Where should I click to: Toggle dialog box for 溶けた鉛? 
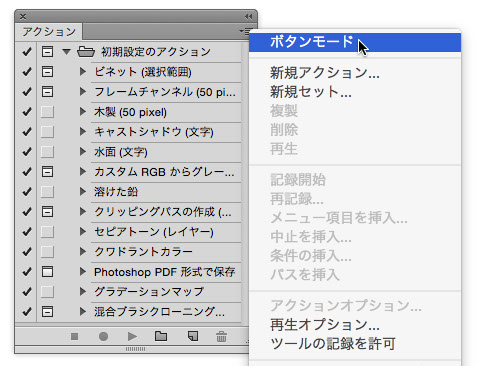[x=47, y=192]
